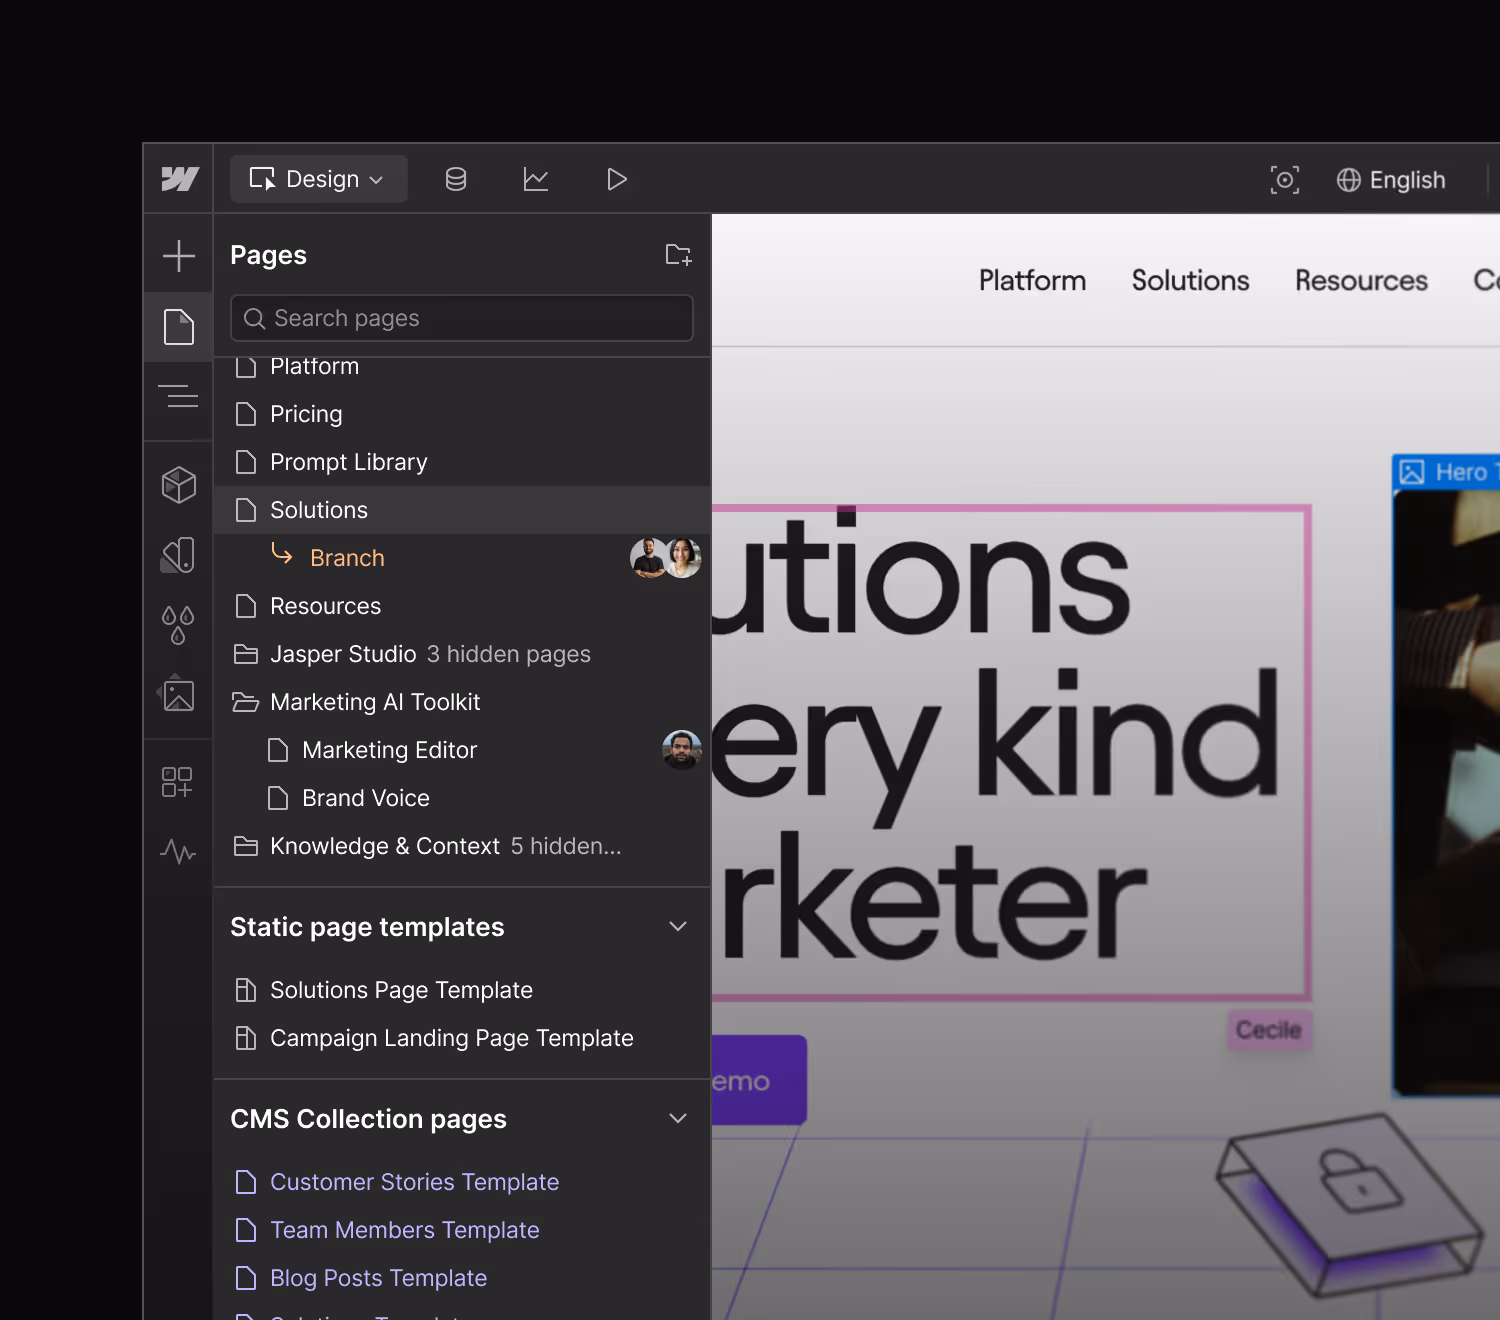Open Campaign Landing Page Template
The width and height of the screenshot is (1500, 1320).
(462, 1038)
